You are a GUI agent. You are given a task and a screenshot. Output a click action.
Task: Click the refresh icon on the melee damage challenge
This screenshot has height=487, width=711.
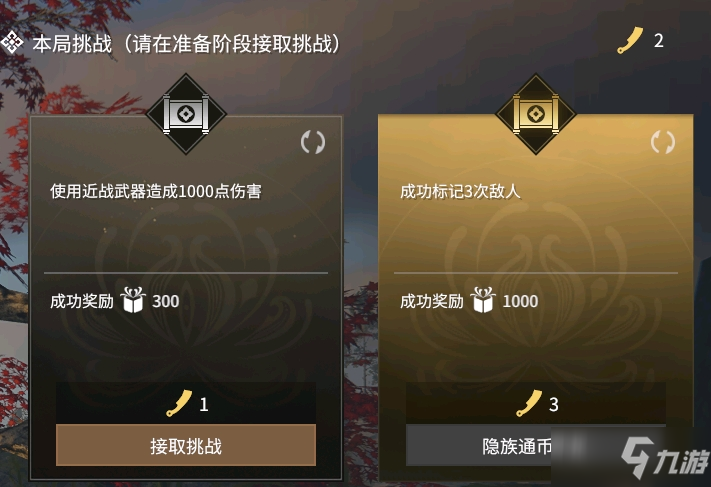click(313, 142)
